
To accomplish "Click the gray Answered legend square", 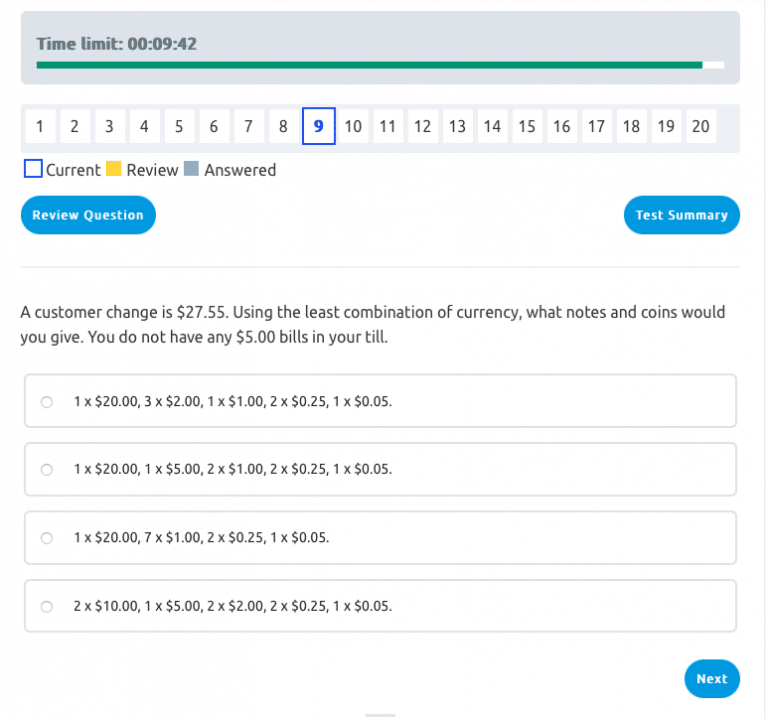I will 192,170.
